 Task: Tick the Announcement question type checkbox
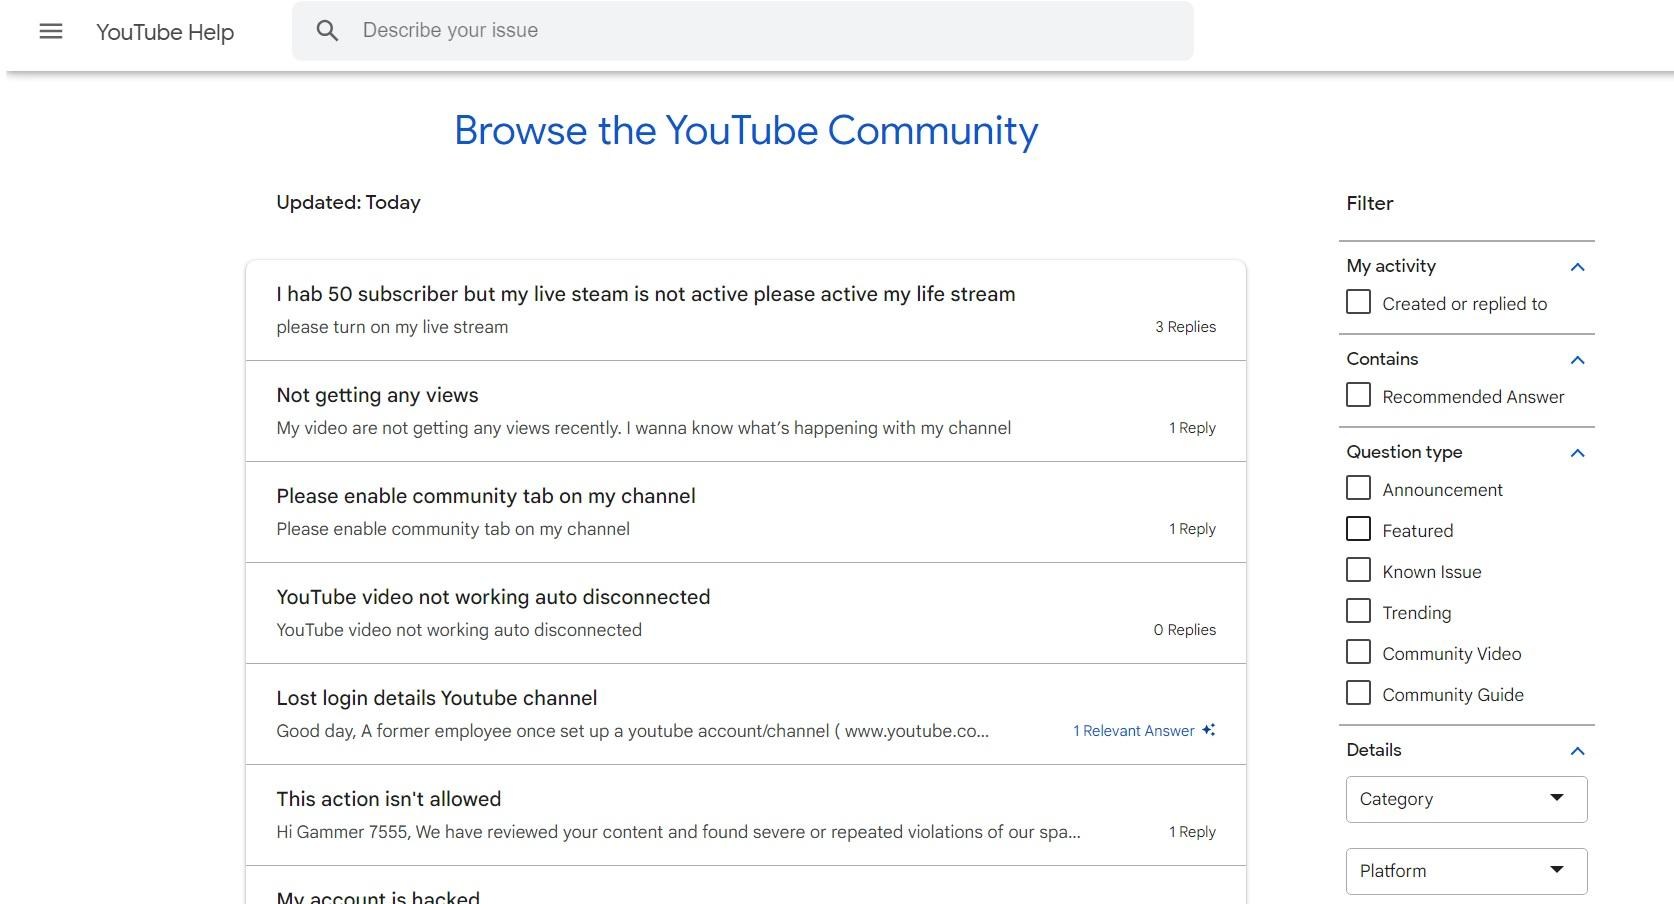(x=1358, y=488)
